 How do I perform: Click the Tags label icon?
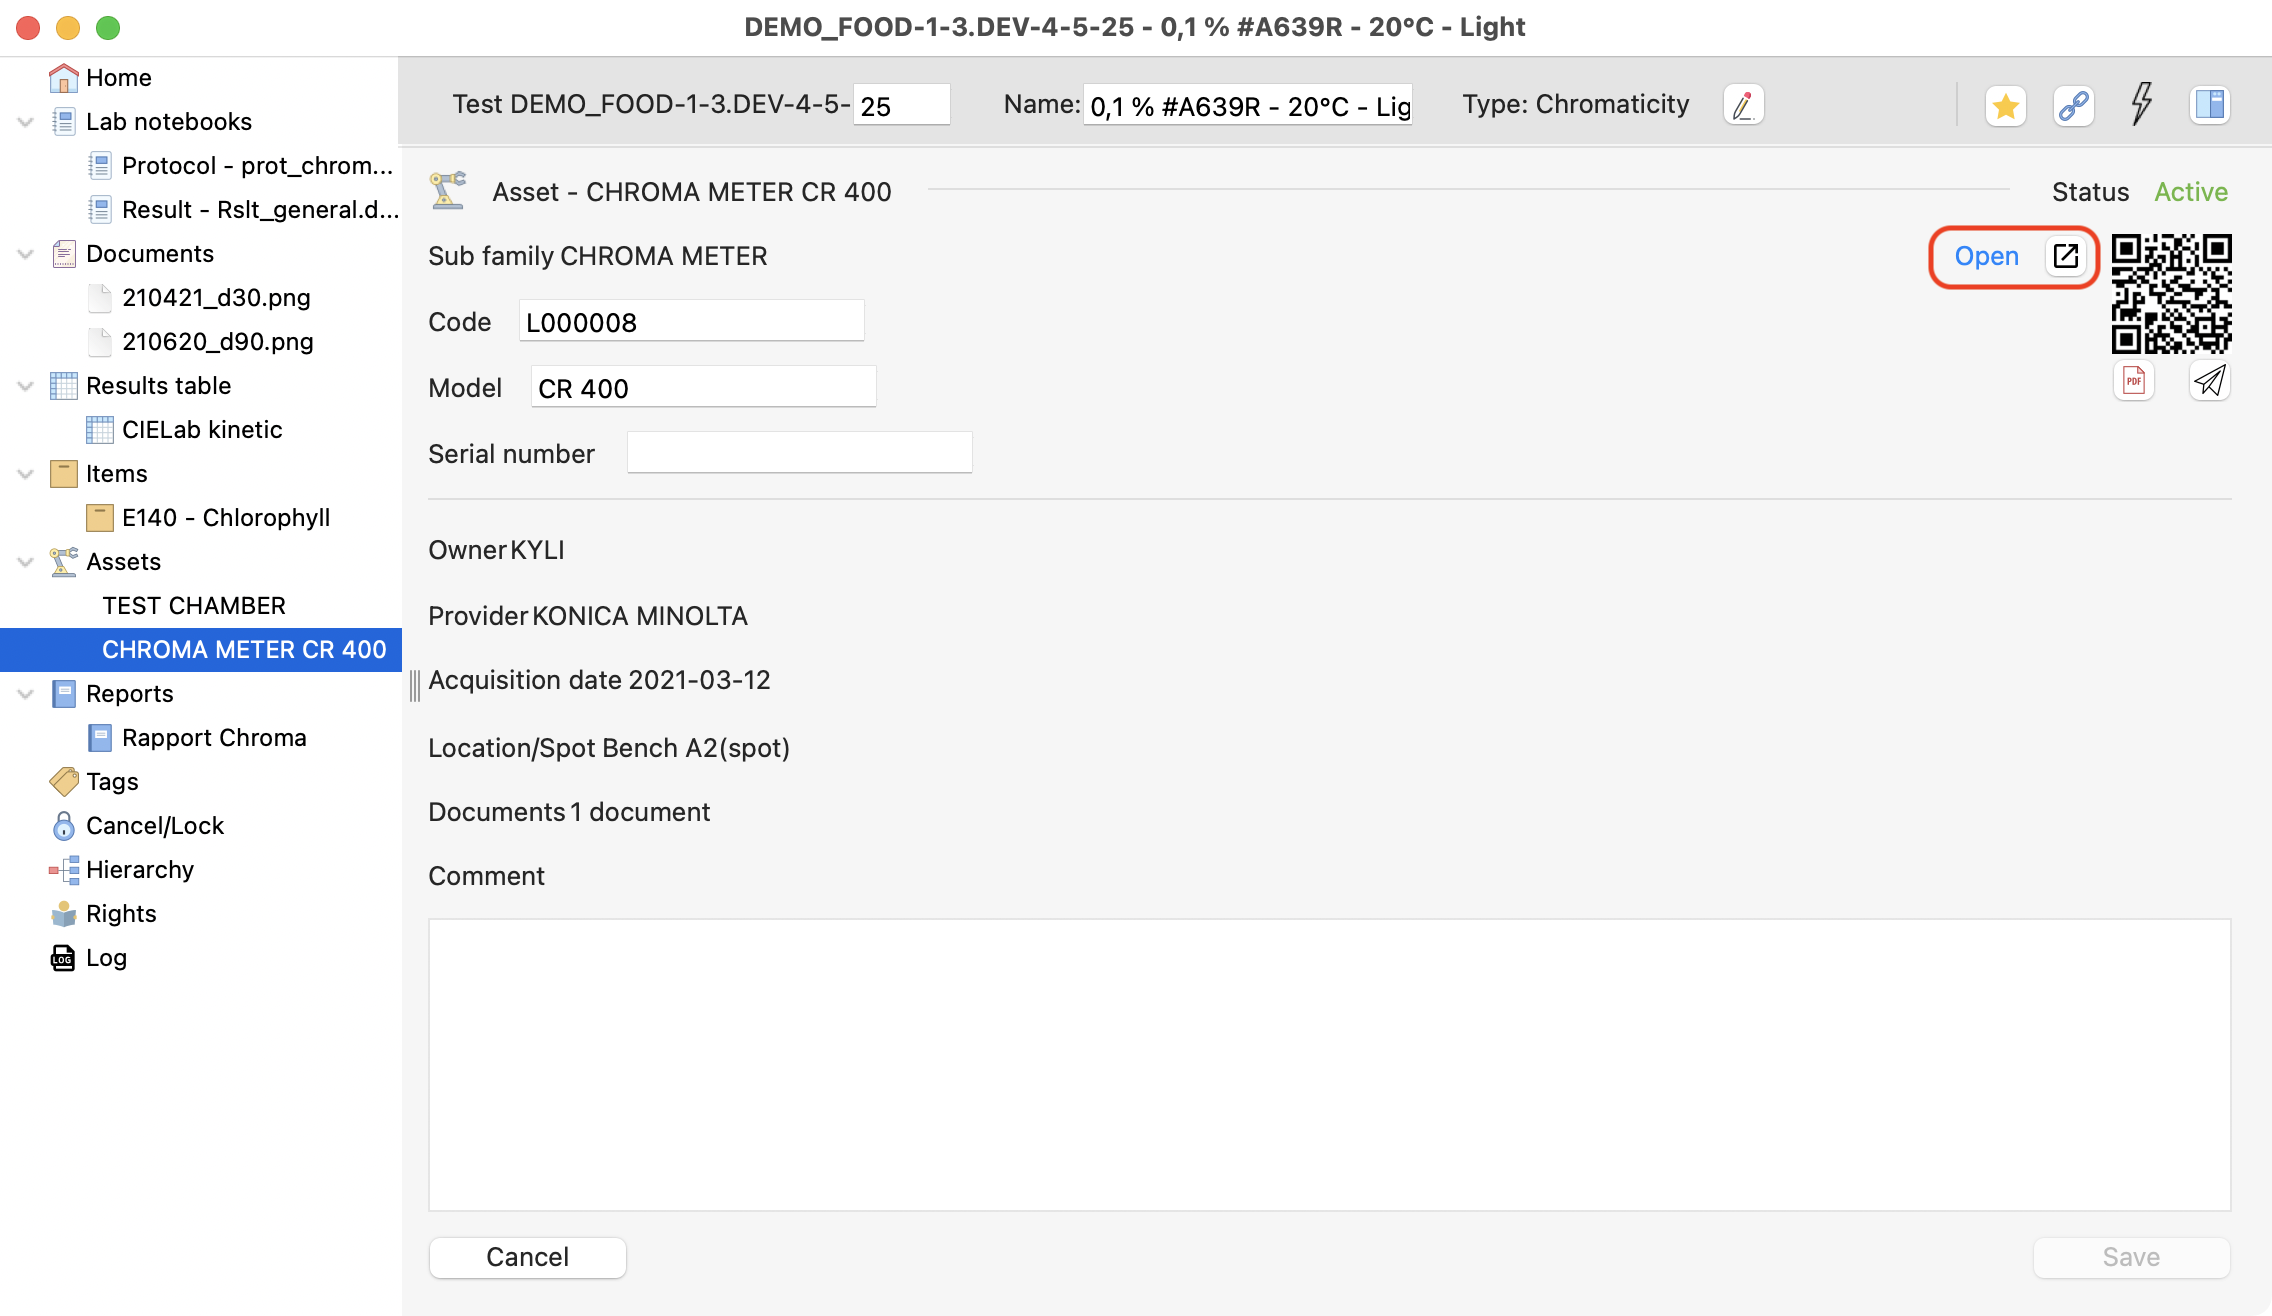63,782
